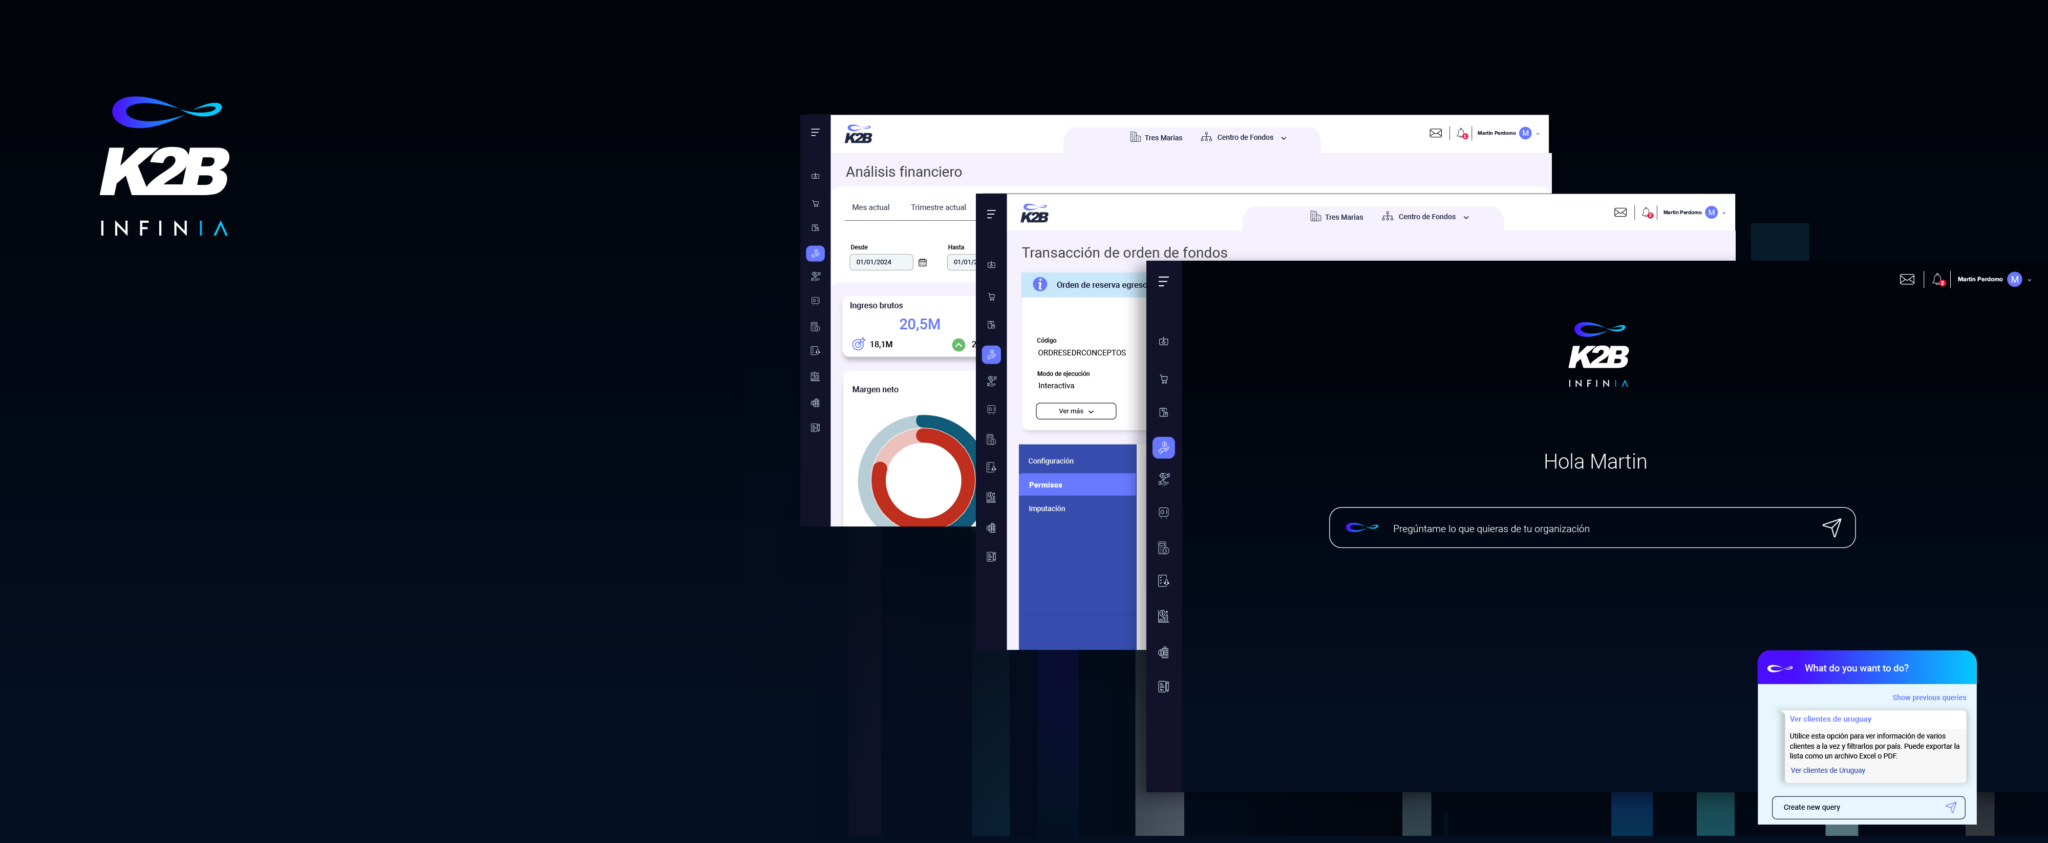The width and height of the screenshot is (2048, 843).
Task: Expand Centro de Fondos in Análisis financiero window
Action: pos(1245,138)
